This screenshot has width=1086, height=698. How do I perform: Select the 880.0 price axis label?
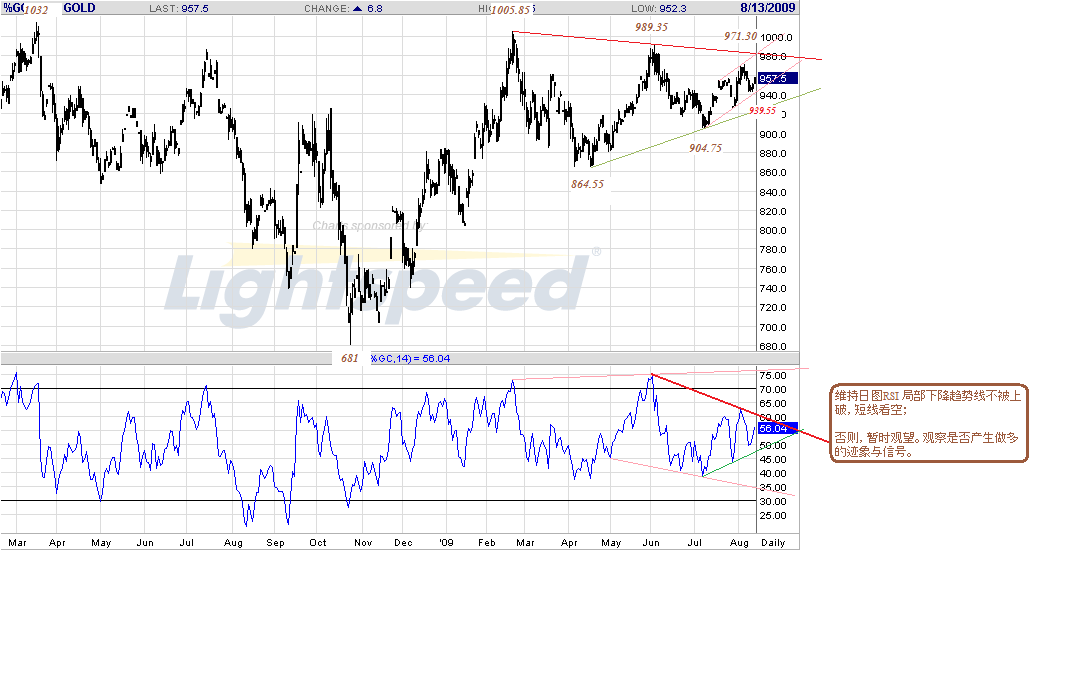point(773,154)
